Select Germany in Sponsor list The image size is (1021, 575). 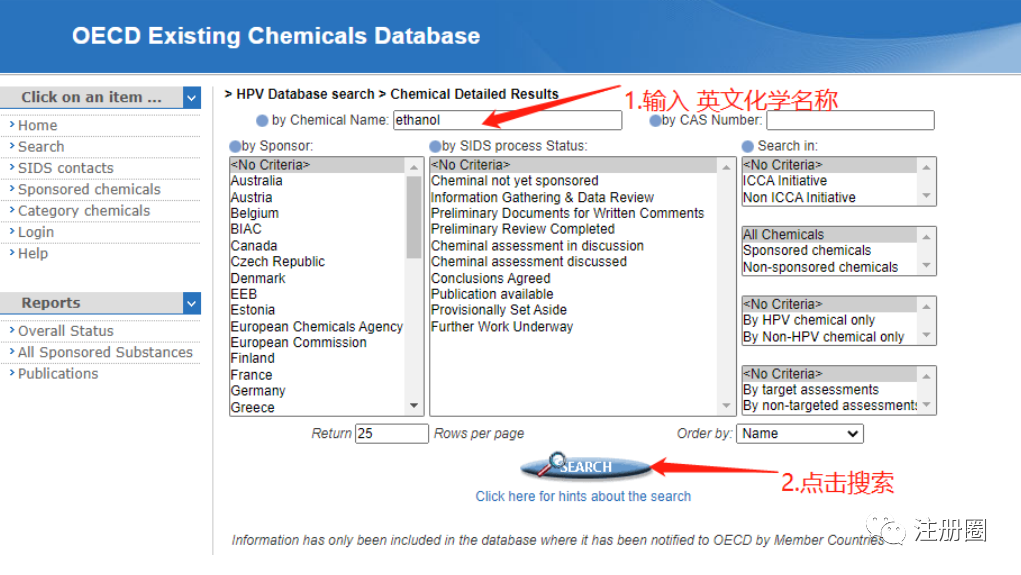[258, 391]
